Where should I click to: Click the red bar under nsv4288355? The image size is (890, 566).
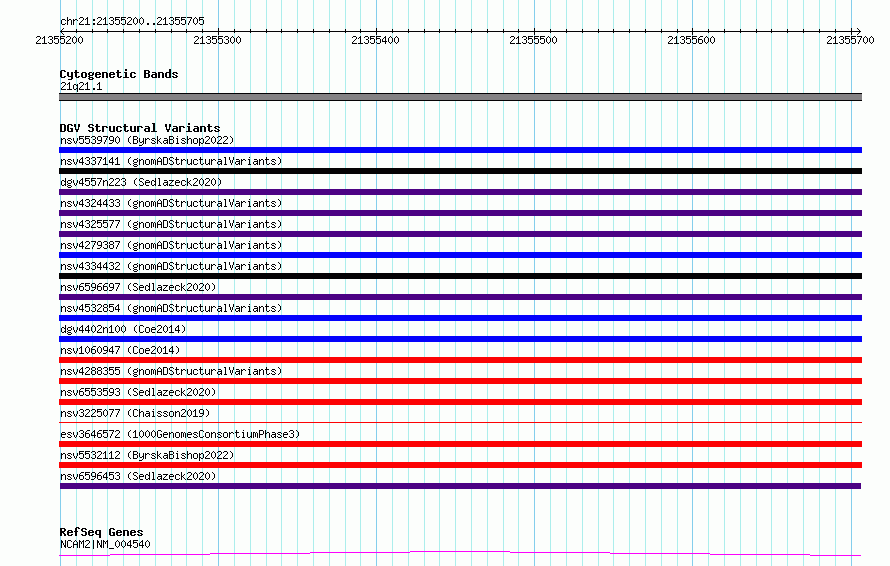pos(460,381)
